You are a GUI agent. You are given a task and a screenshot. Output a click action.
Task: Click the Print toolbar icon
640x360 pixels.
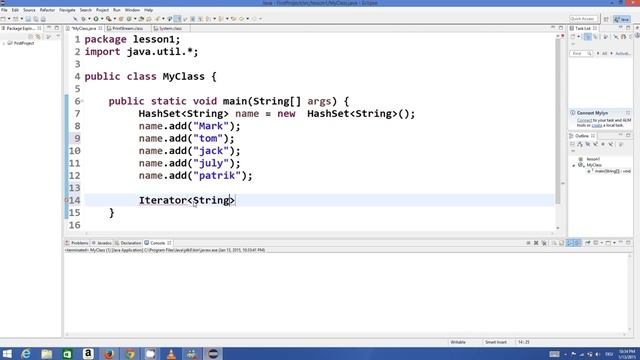tap(43, 19)
